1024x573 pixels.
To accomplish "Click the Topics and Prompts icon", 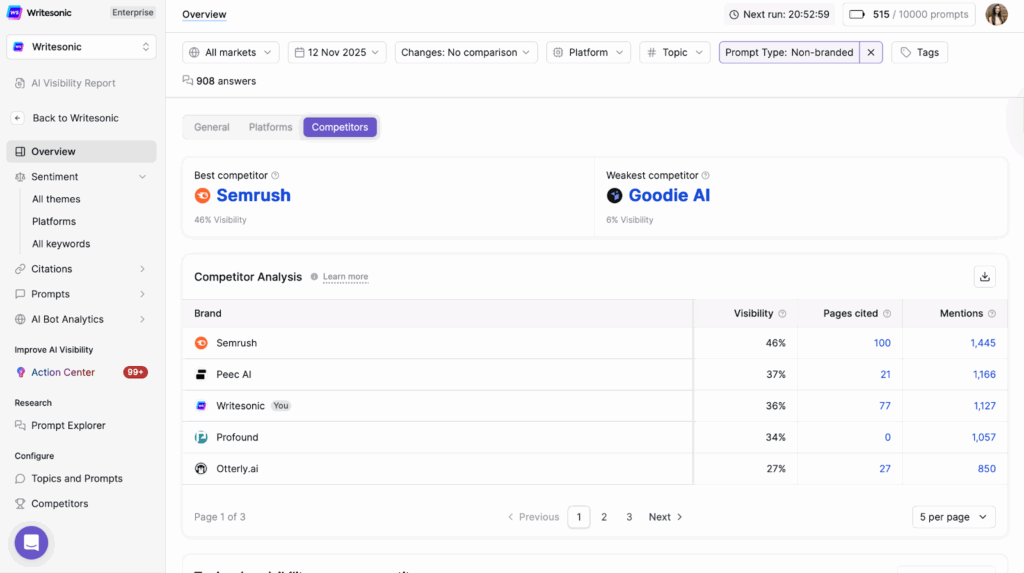I will [x=20, y=479].
